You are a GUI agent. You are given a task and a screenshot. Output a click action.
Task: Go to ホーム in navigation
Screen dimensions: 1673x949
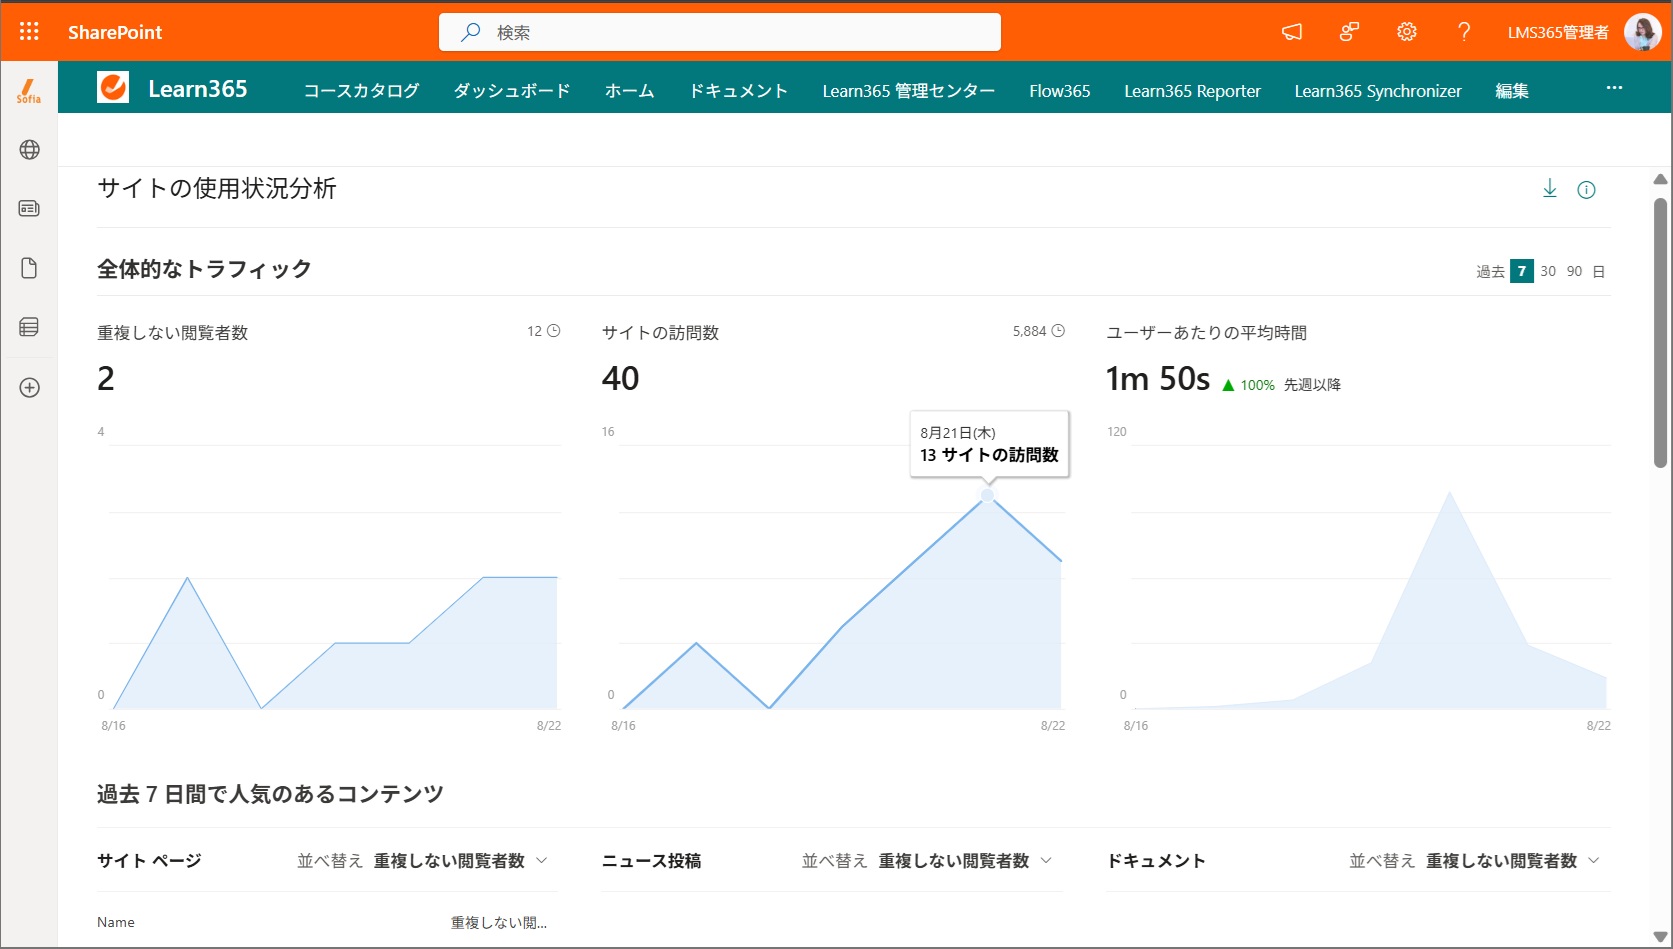(x=630, y=91)
